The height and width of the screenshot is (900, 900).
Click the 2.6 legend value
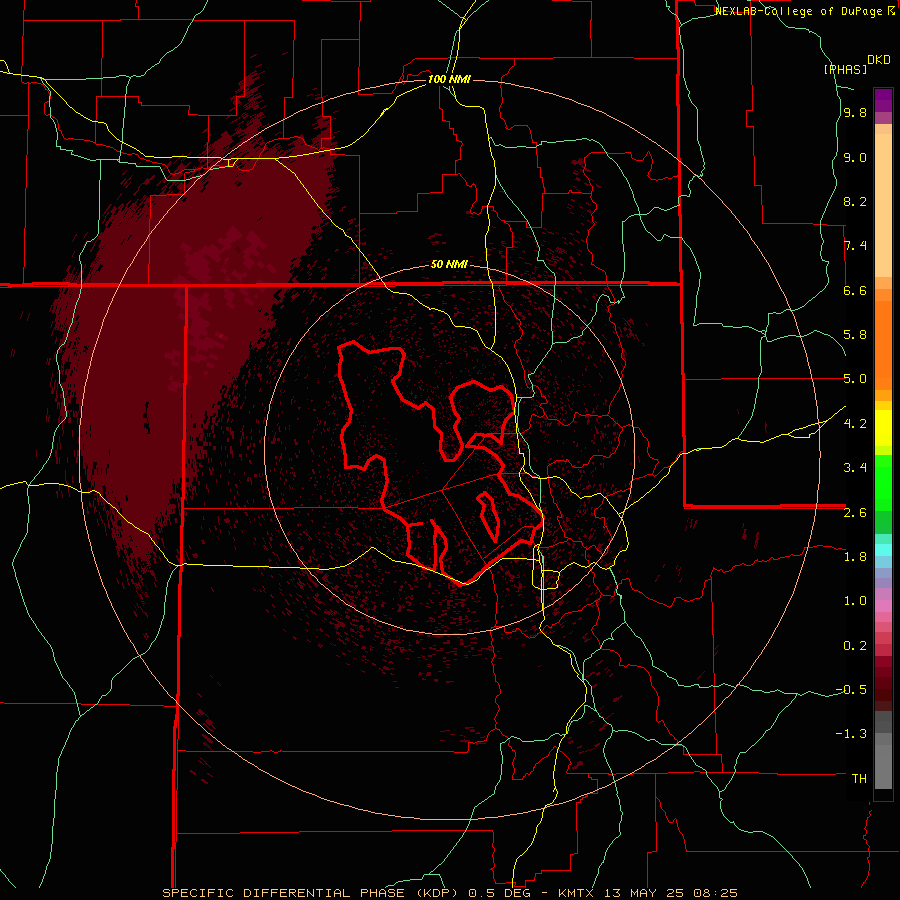(855, 512)
